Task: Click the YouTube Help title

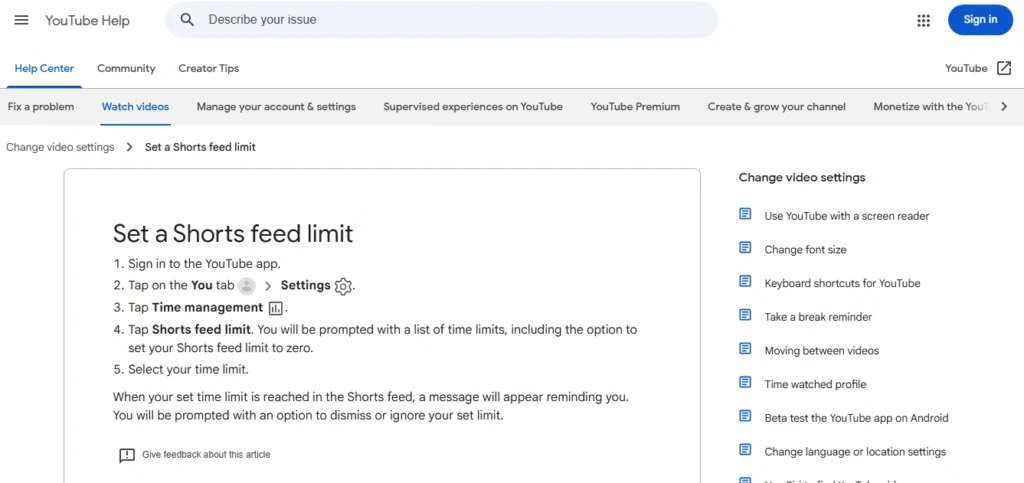Action: (x=88, y=20)
